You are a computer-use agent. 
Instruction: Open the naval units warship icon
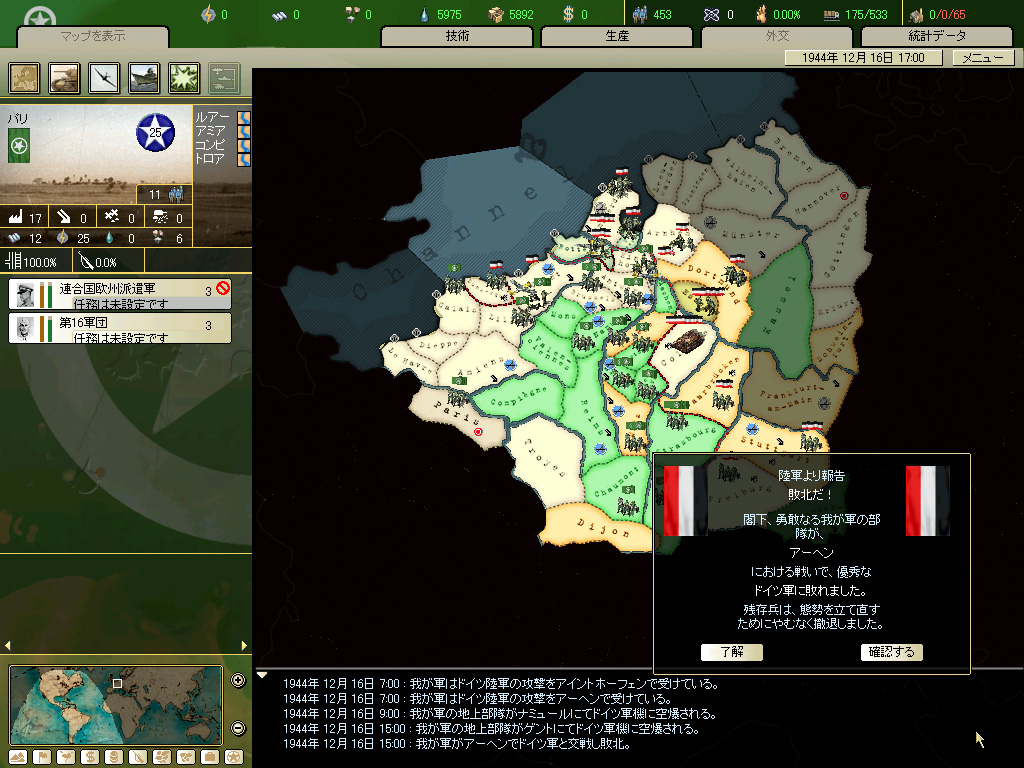(144, 78)
